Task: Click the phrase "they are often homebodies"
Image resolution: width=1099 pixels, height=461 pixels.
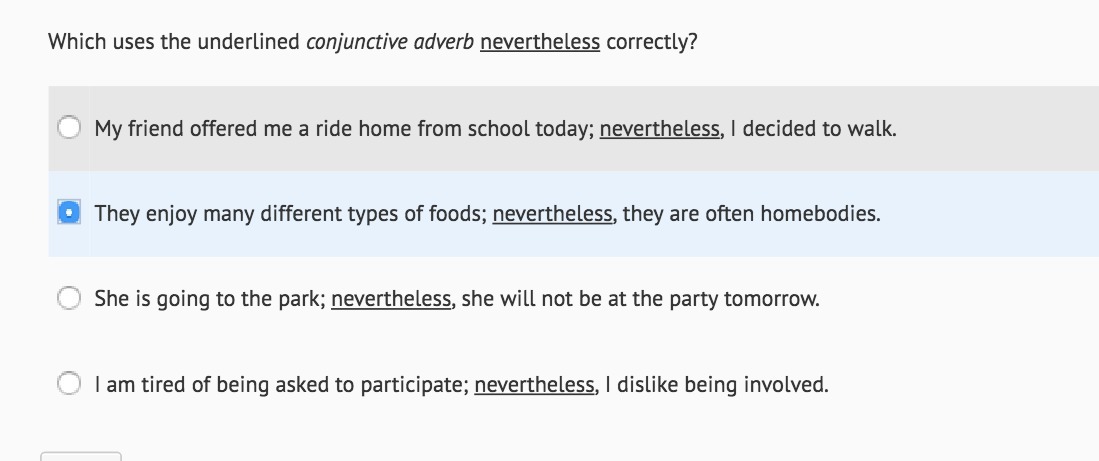Action: (751, 214)
